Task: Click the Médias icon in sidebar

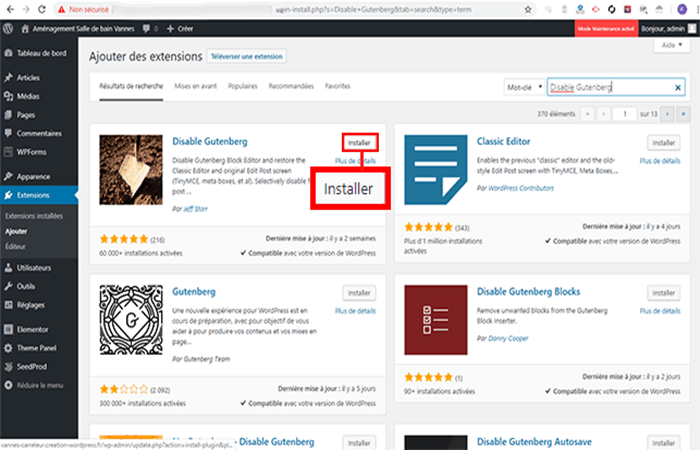Action: coord(8,96)
